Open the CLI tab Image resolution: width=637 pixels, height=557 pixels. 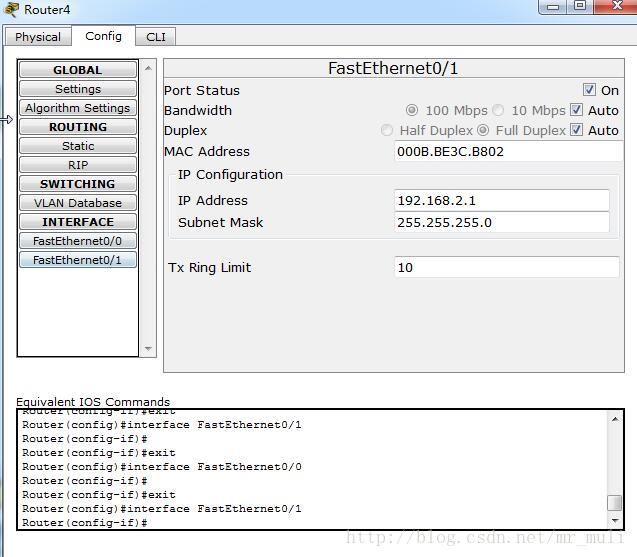(156, 37)
